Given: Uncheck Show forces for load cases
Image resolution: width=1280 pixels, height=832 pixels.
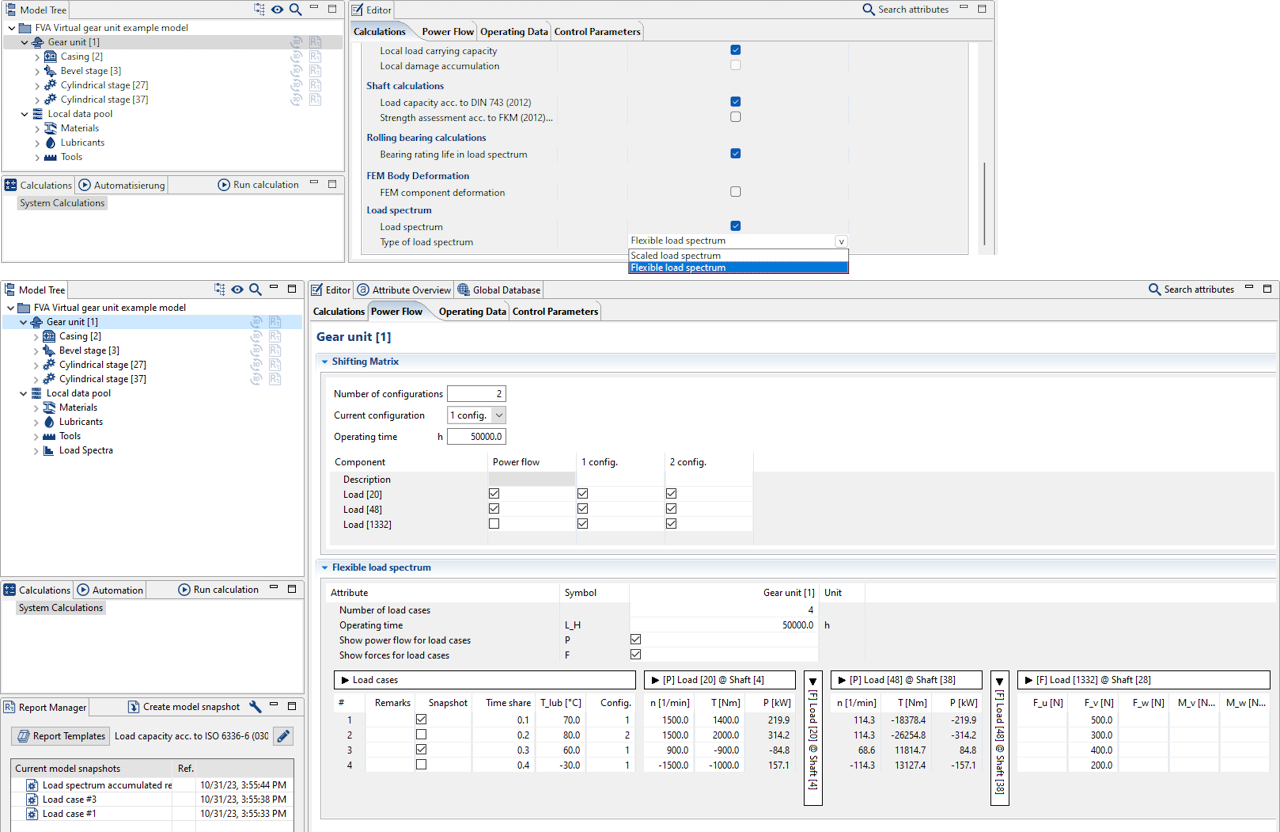Looking at the screenshot, I should coord(635,655).
